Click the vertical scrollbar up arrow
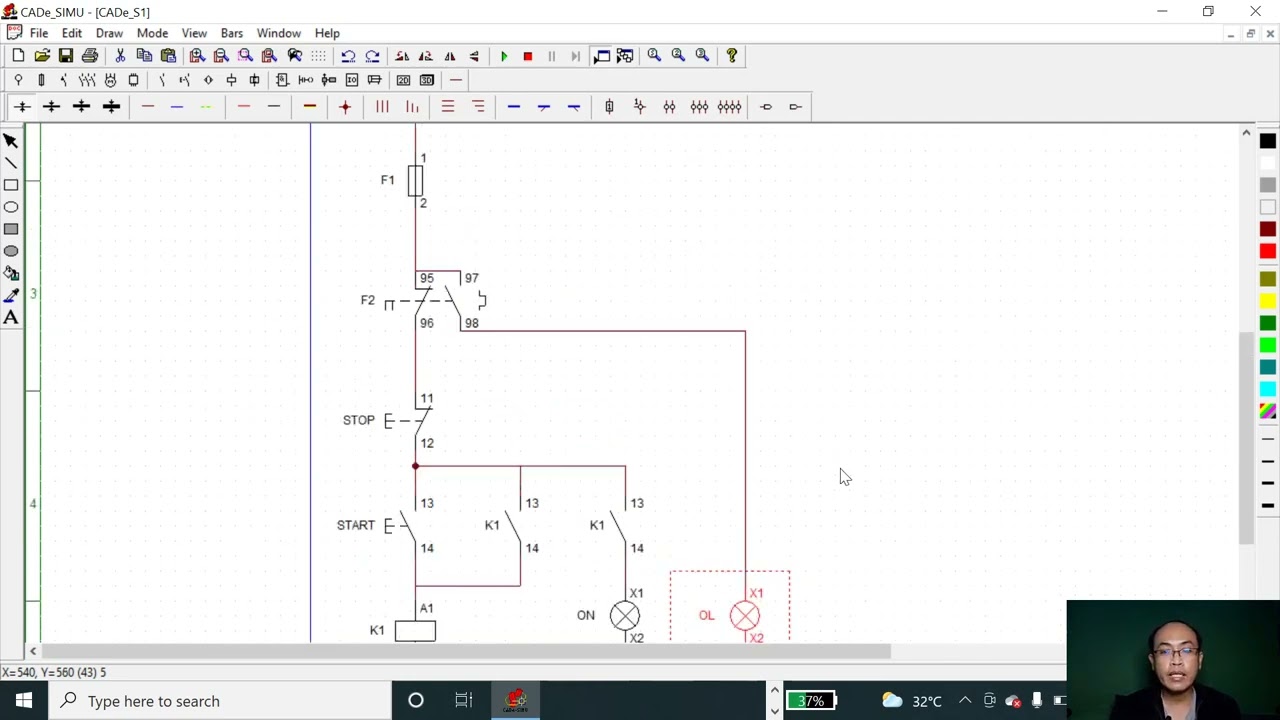The height and width of the screenshot is (720, 1280). point(1246,133)
